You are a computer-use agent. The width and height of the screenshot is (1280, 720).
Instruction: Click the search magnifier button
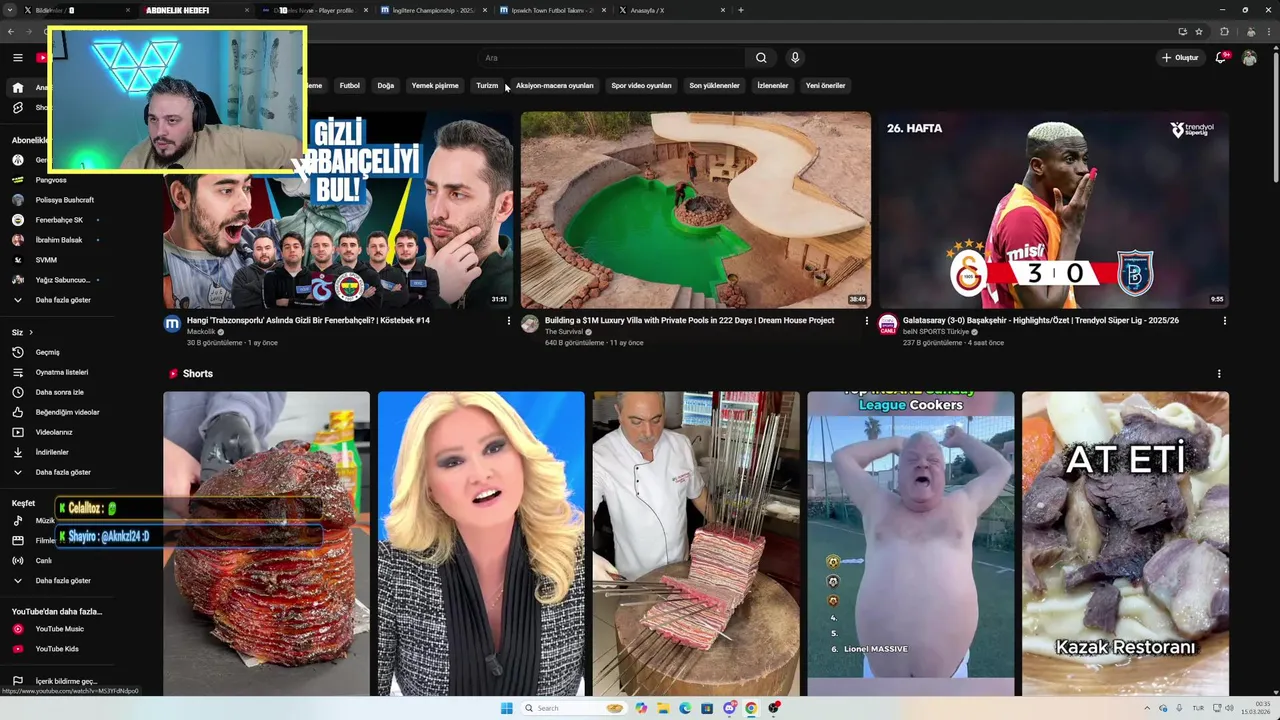[761, 58]
